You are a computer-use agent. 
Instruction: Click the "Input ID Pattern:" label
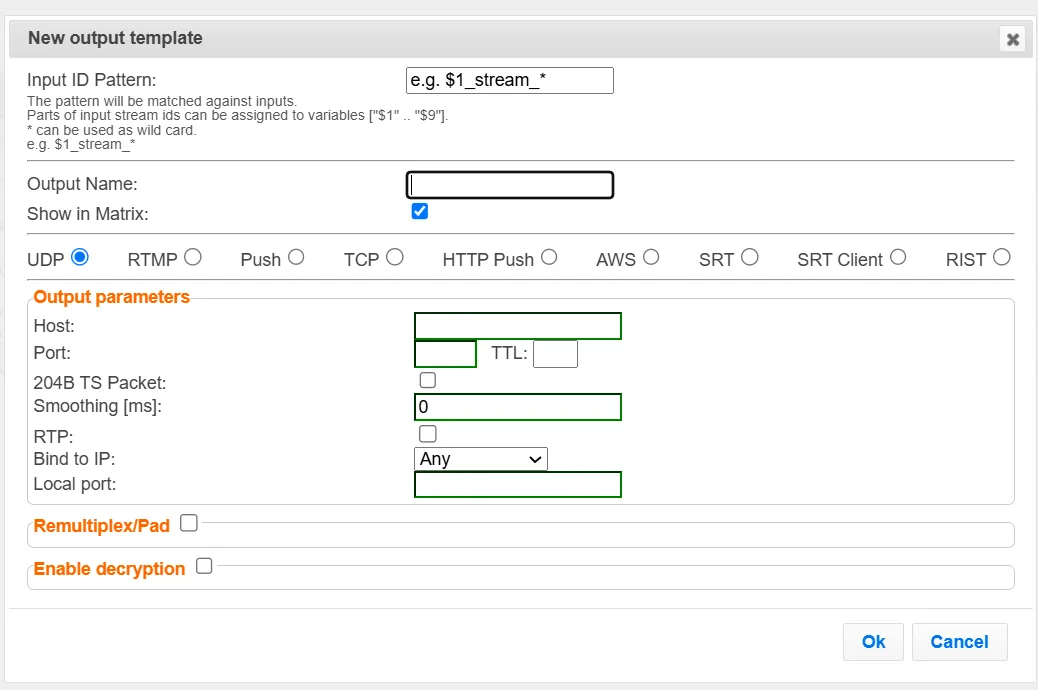pyautogui.click(x=91, y=80)
